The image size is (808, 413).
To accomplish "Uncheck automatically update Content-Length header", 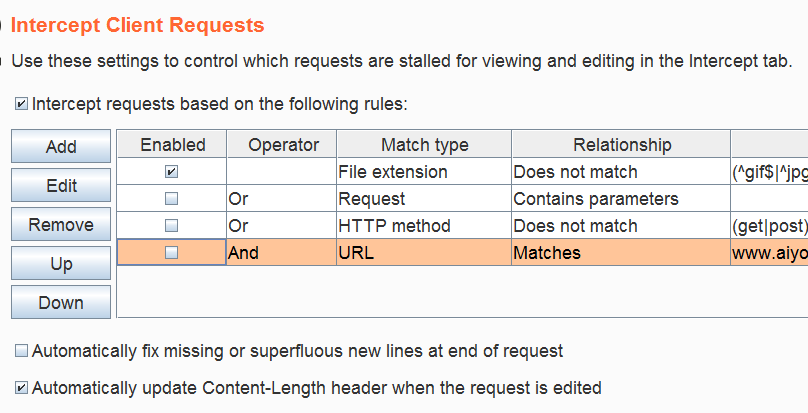I will tap(21, 388).
